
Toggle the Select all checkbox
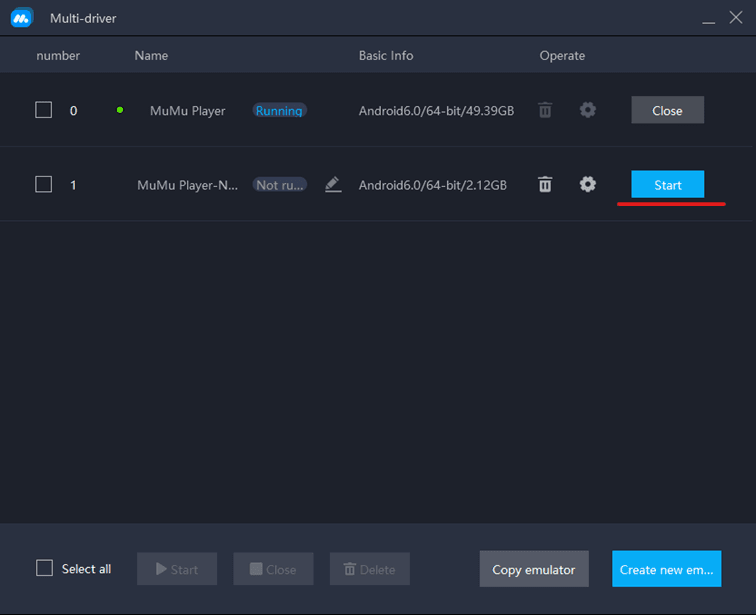(44, 568)
